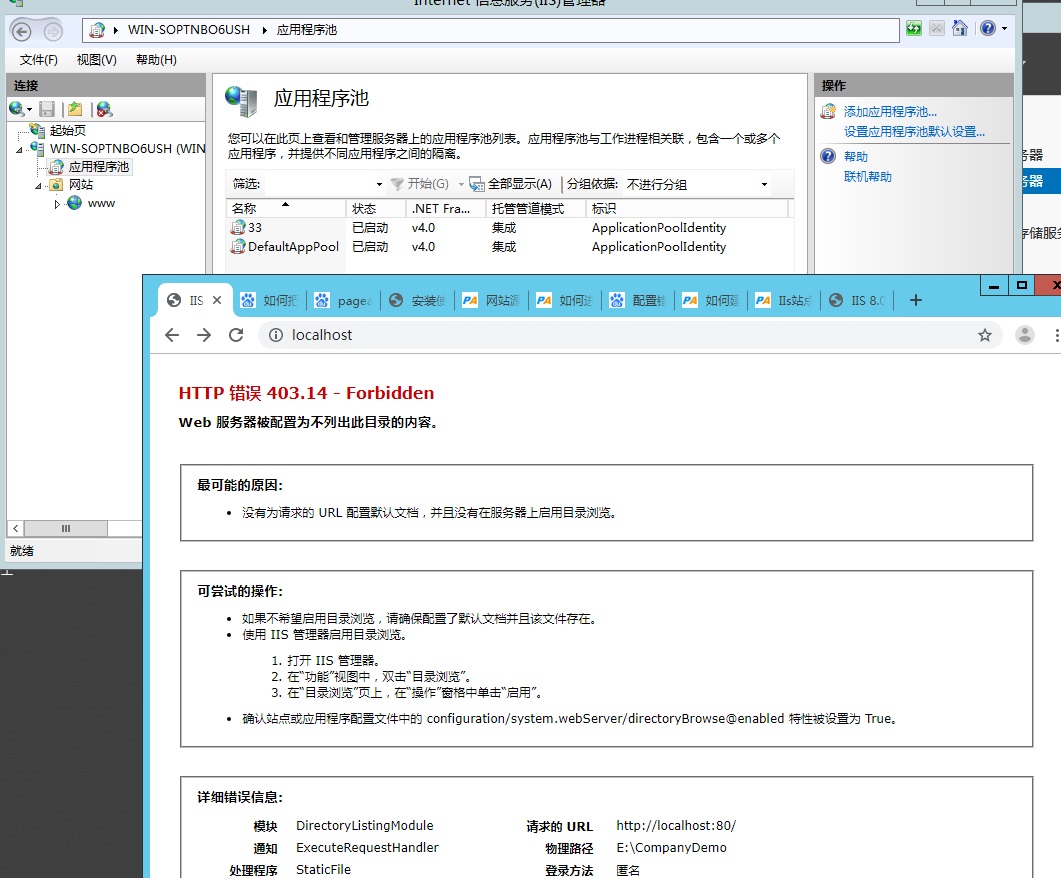Open the 帮助(H) menu
Image resolution: width=1061 pixels, height=878 pixels.
coord(156,60)
